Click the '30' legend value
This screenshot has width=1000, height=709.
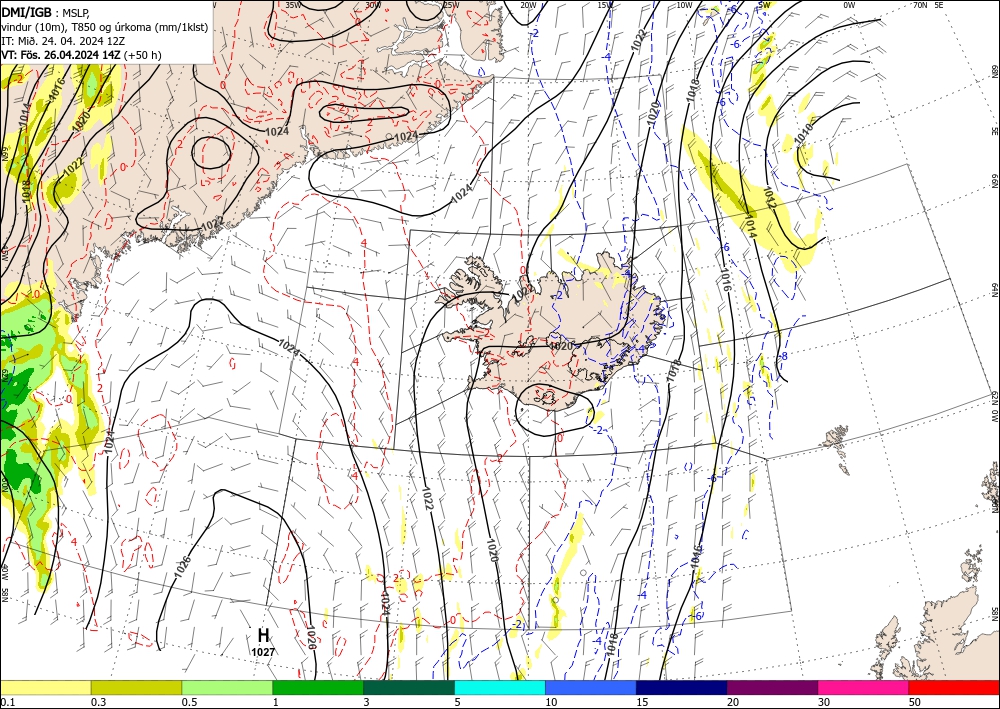(x=824, y=702)
